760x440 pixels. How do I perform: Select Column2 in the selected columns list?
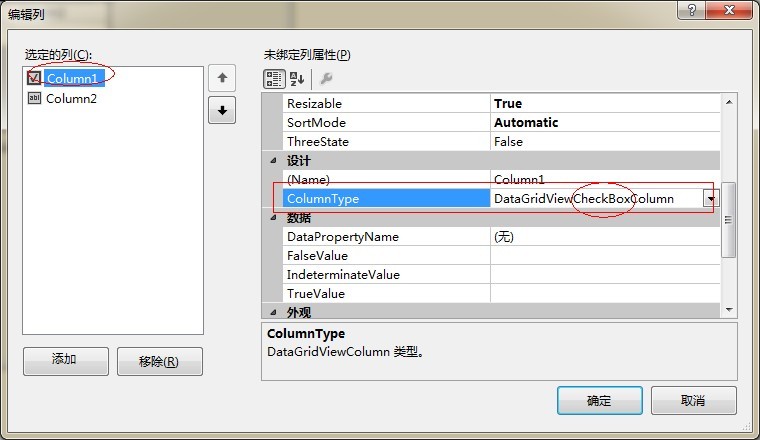point(71,98)
